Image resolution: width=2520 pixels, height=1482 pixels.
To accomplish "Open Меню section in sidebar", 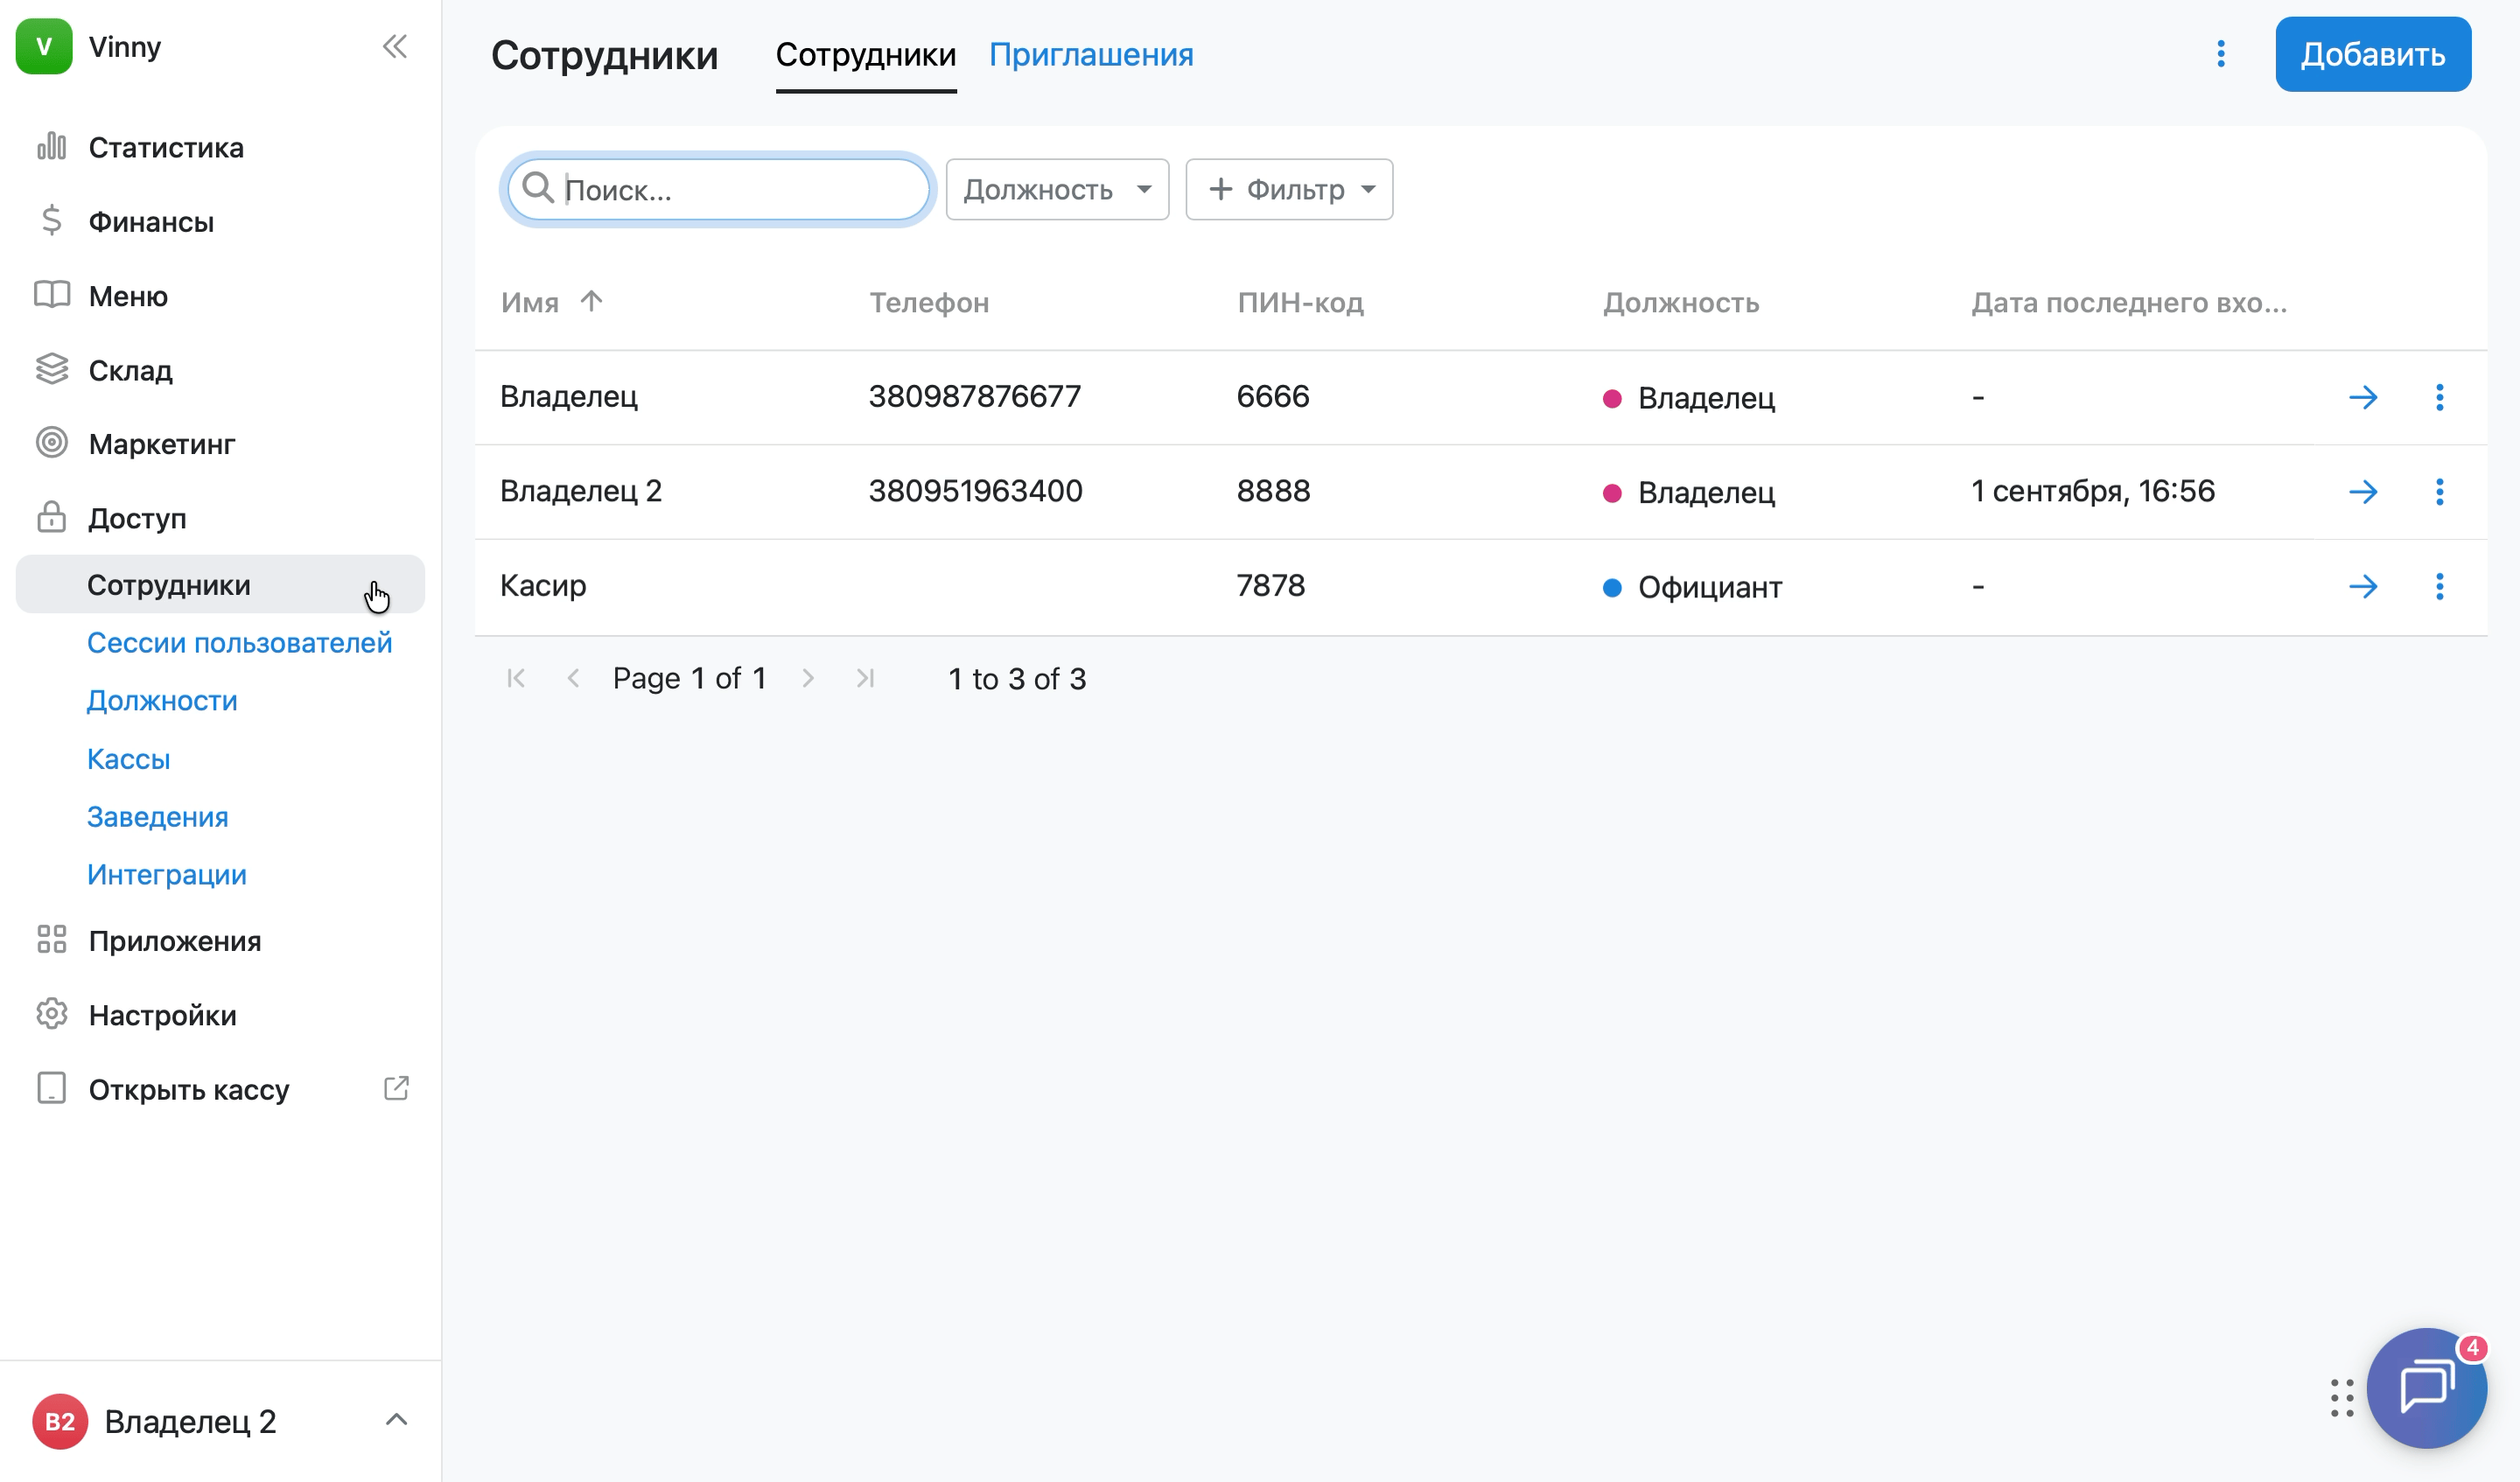I will coord(128,296).
